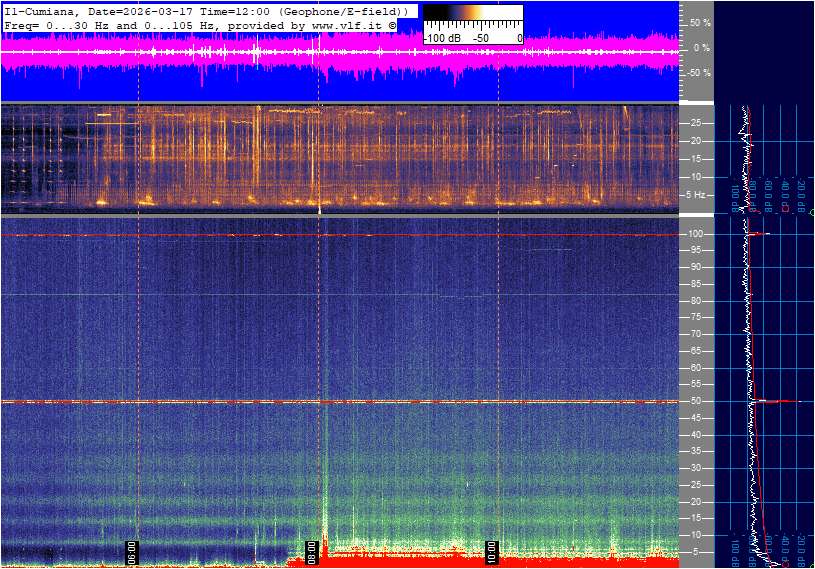Click the 50 Hz mains line in spectrogram
Image resolution: width=815 pixels, height=569 pixels.
340,401
